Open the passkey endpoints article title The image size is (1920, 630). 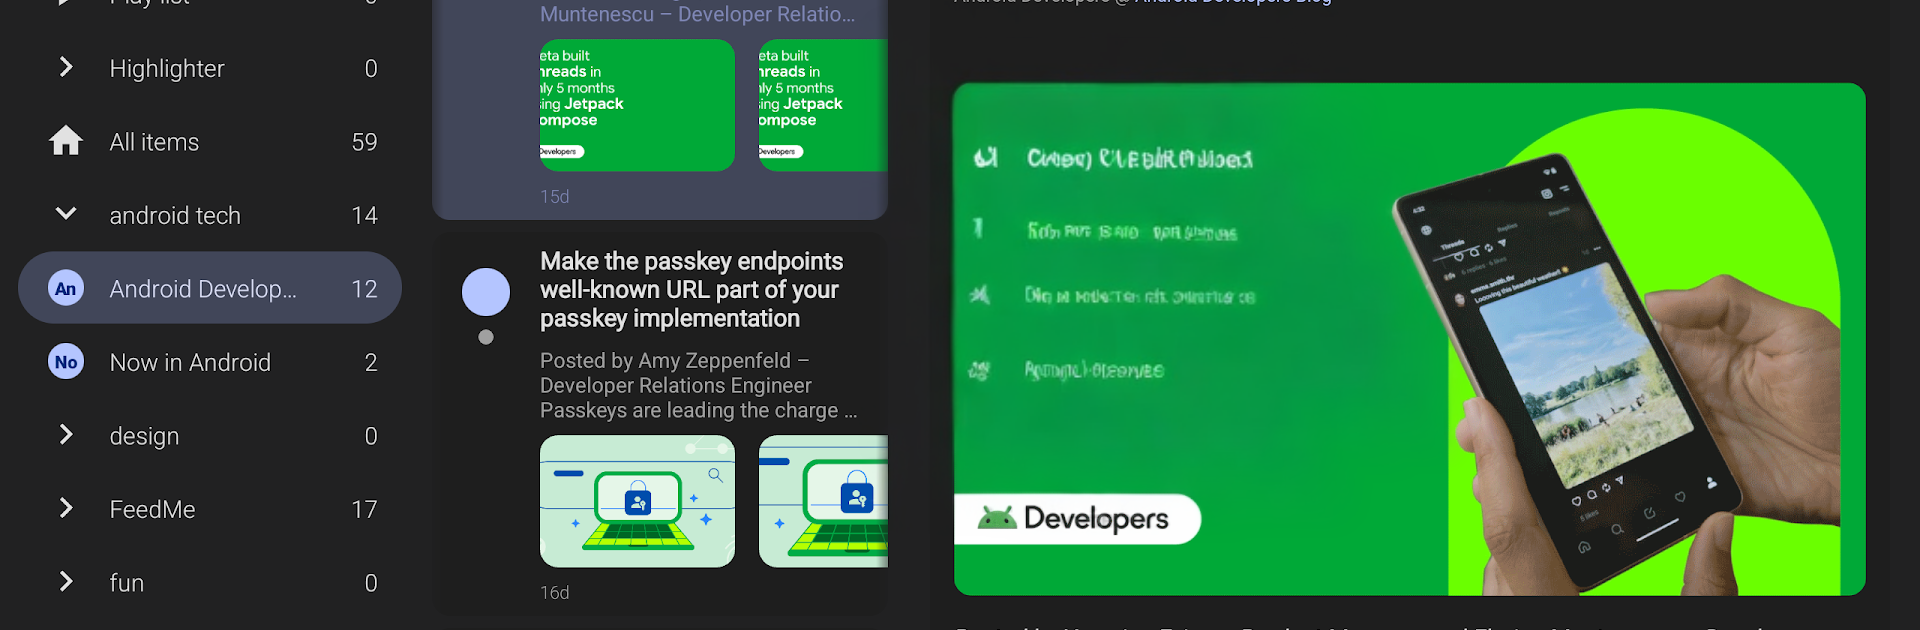coord(691,290)
